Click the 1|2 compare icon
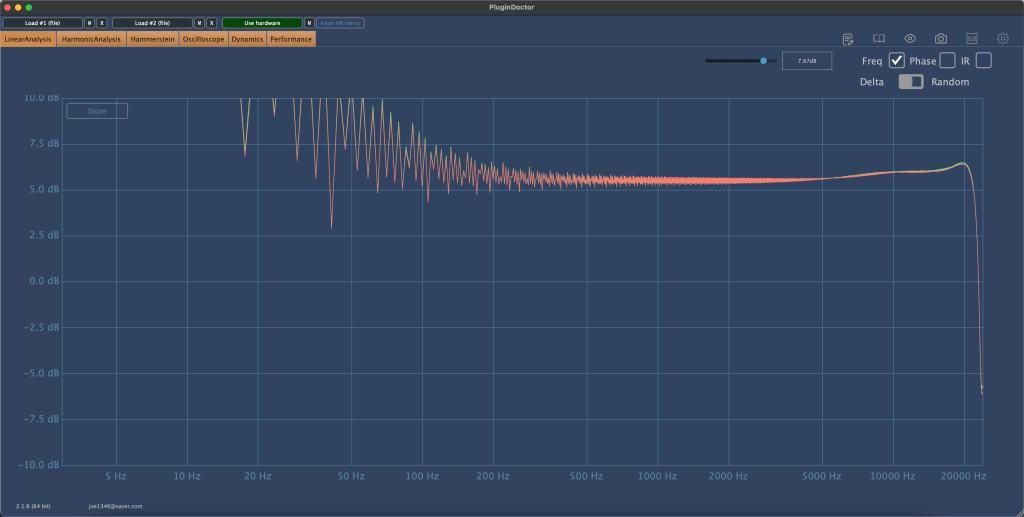This screenshot has height=517, width=1024. point(972,39)
